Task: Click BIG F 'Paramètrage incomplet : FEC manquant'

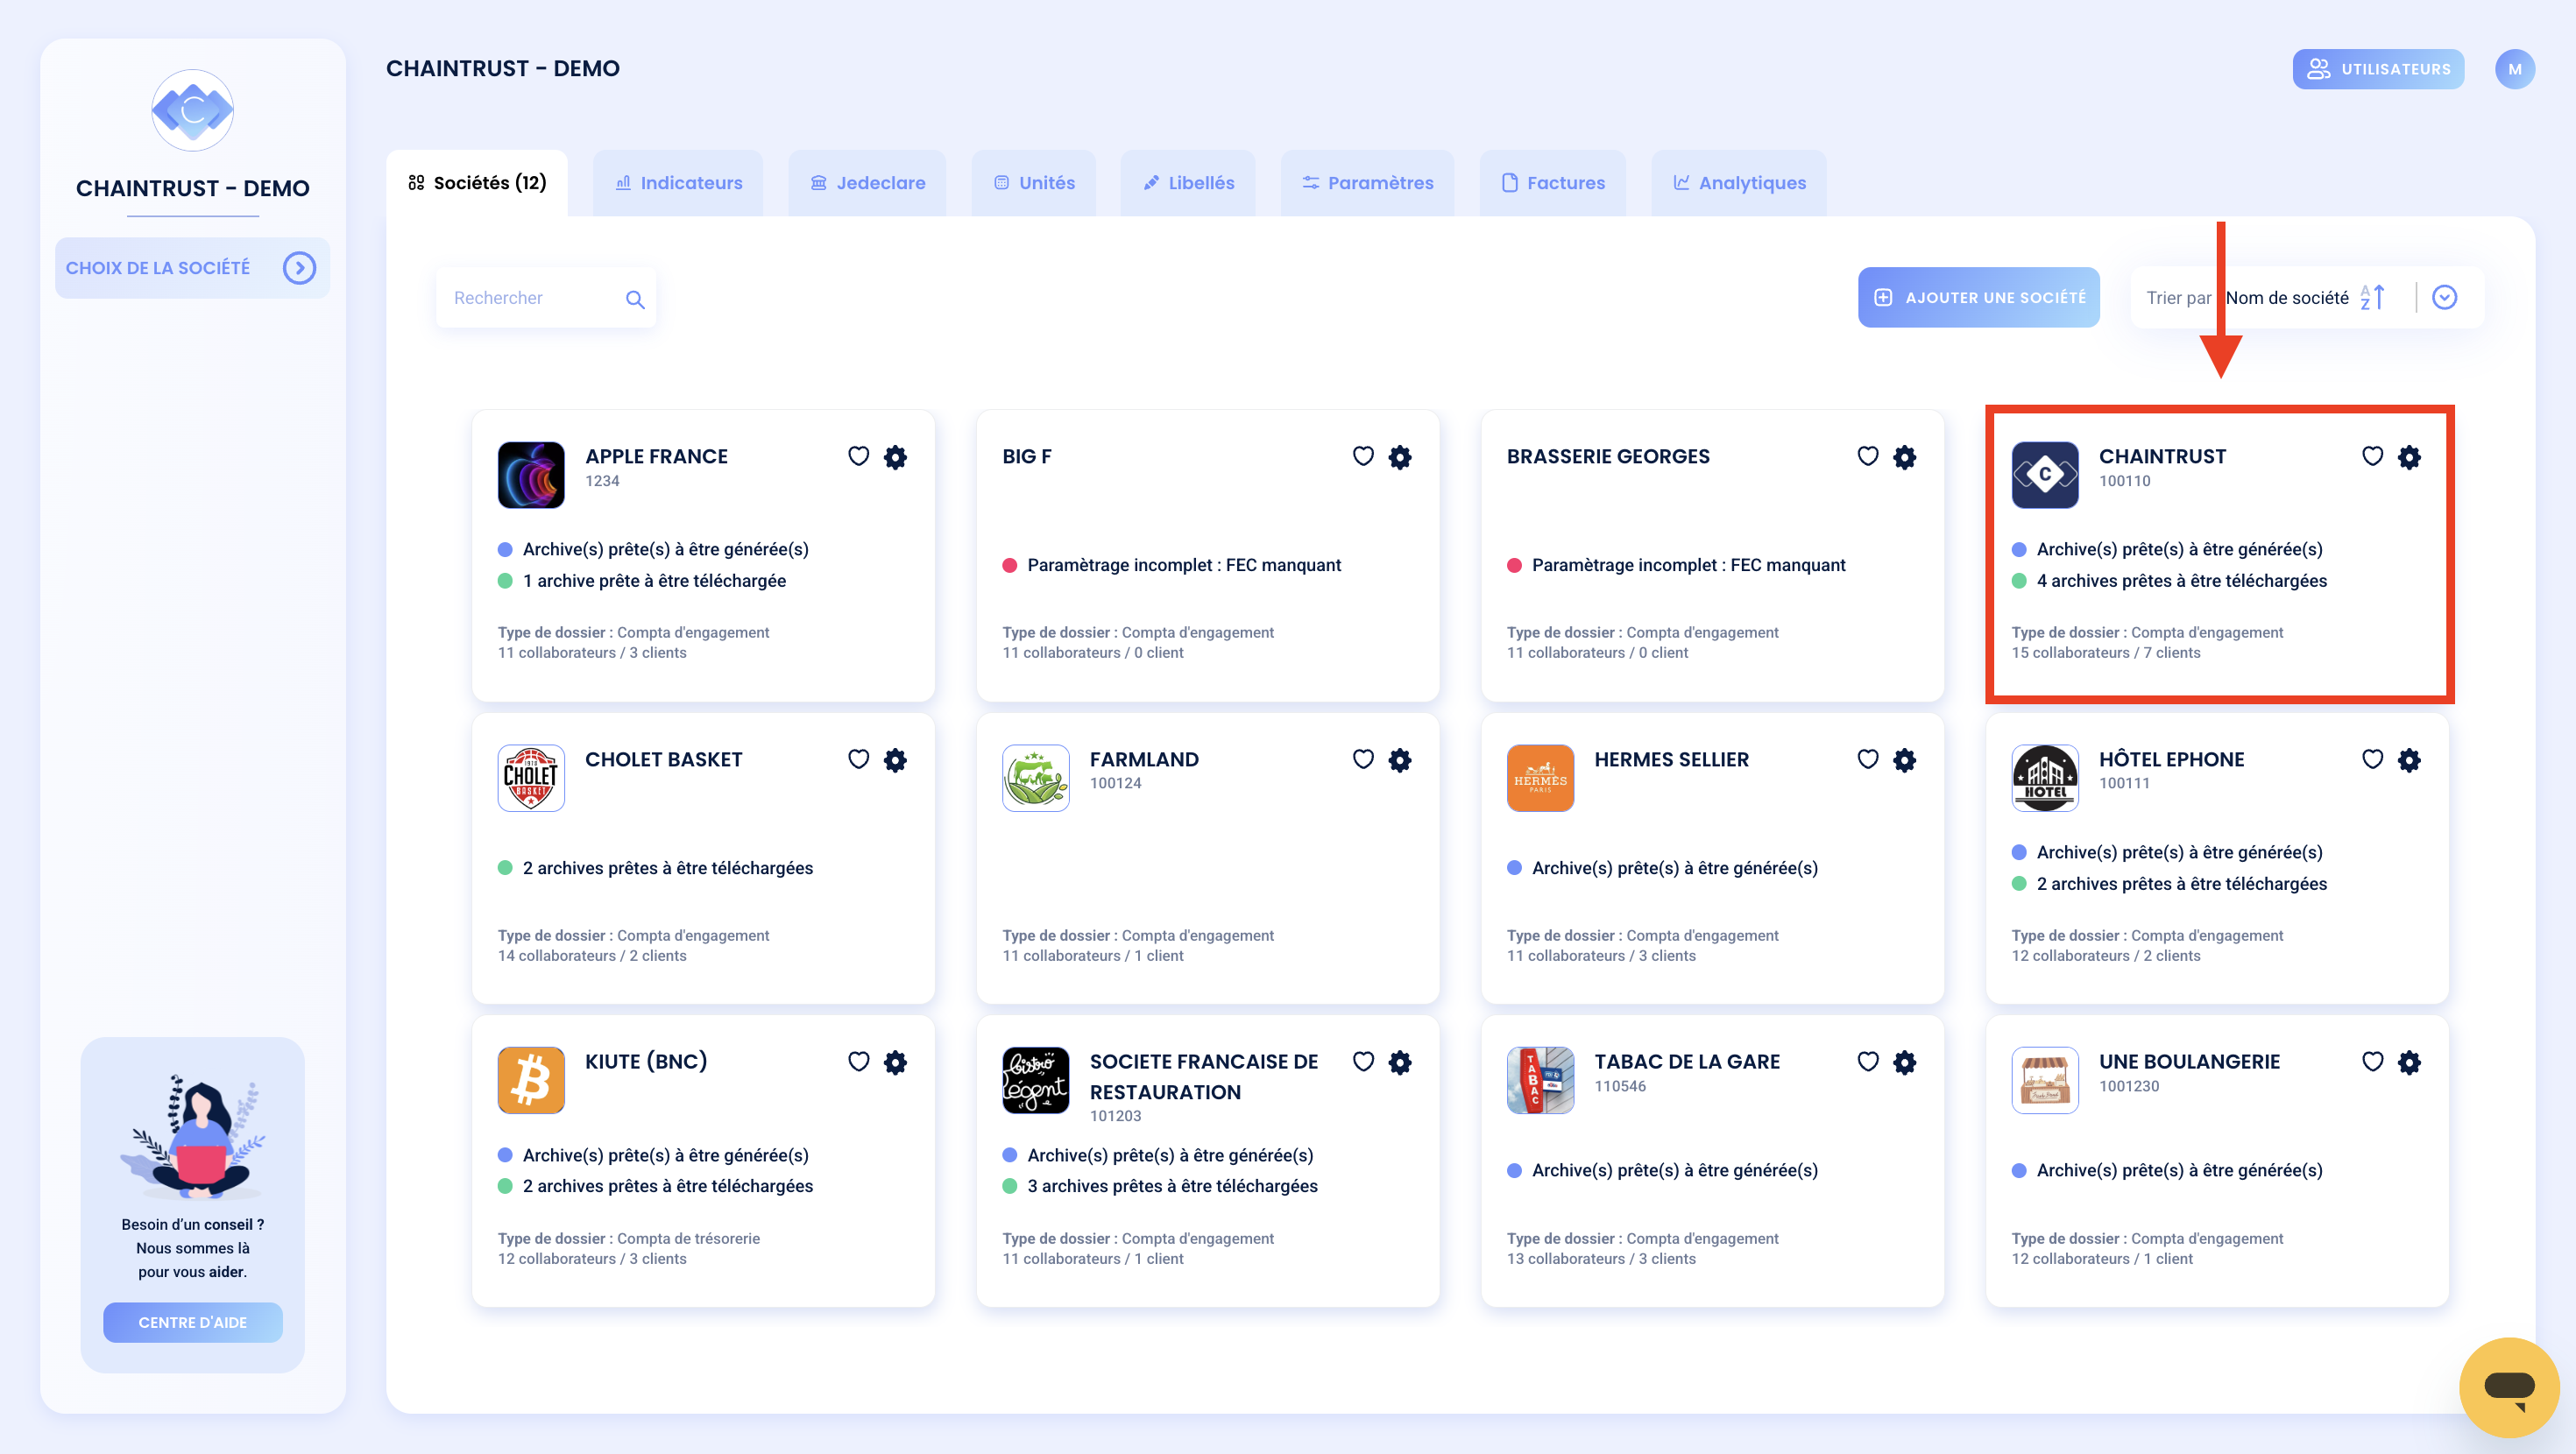Action: [x=1184, y=565]
